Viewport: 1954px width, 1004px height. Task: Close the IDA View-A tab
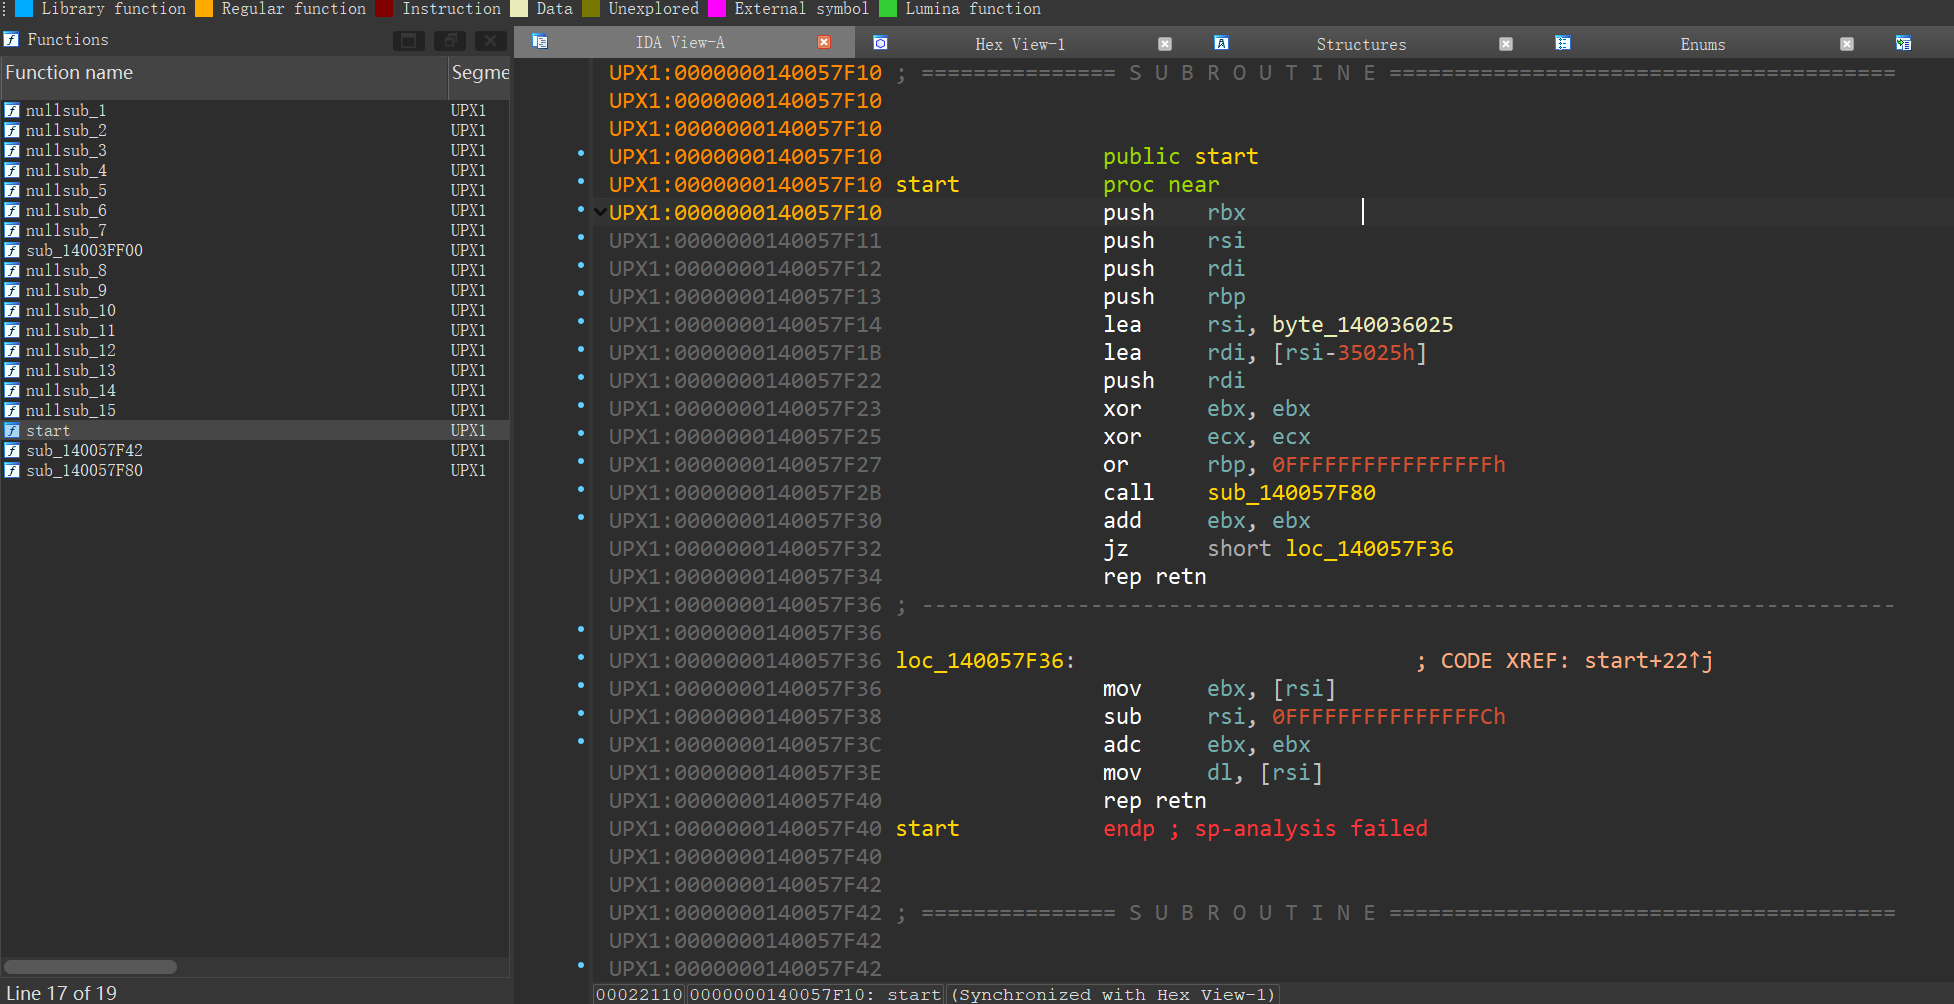824,42
